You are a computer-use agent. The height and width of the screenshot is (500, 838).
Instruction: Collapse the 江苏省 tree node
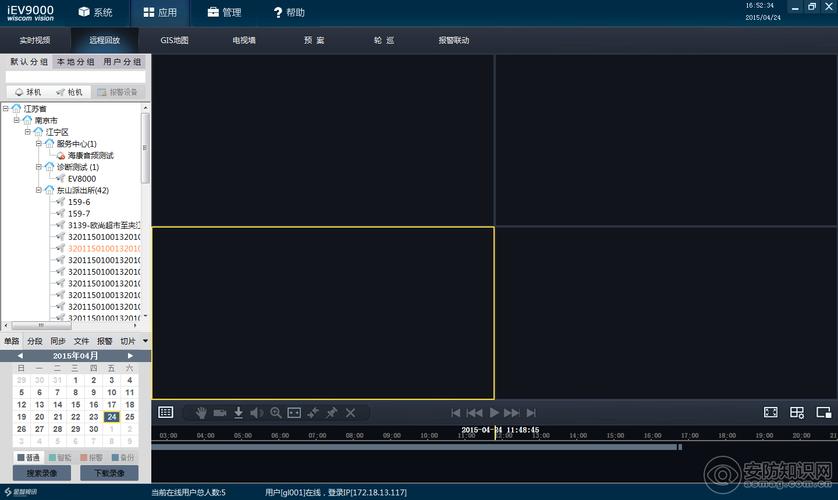tap(5, 108)
